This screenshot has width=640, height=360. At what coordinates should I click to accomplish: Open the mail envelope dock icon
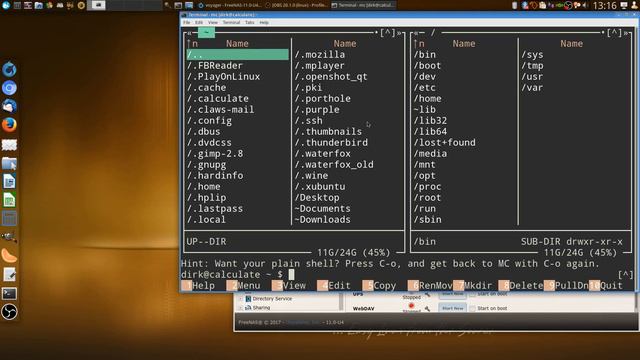click(x=9, y=144)
